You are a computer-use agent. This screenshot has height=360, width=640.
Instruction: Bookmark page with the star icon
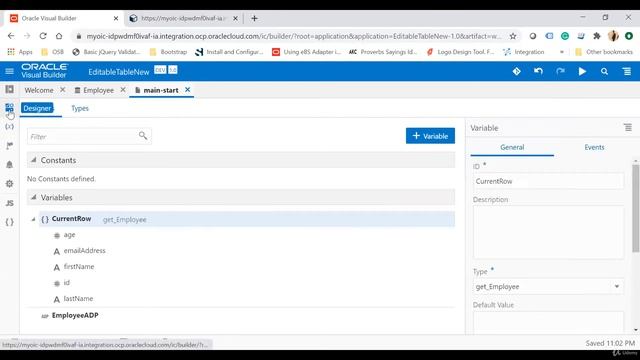[513, 36]
